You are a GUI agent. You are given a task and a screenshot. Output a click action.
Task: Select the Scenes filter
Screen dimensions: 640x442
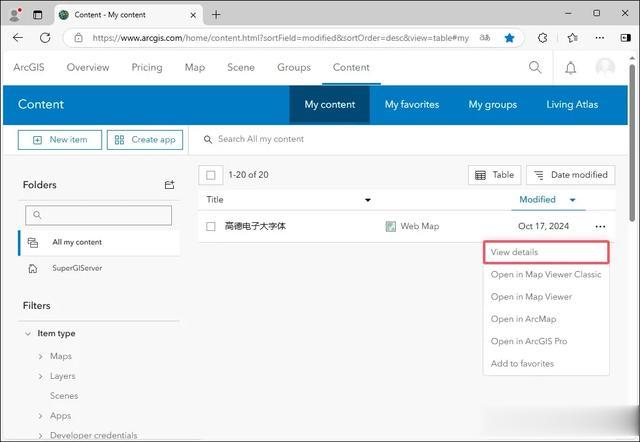tap(64, 395)
